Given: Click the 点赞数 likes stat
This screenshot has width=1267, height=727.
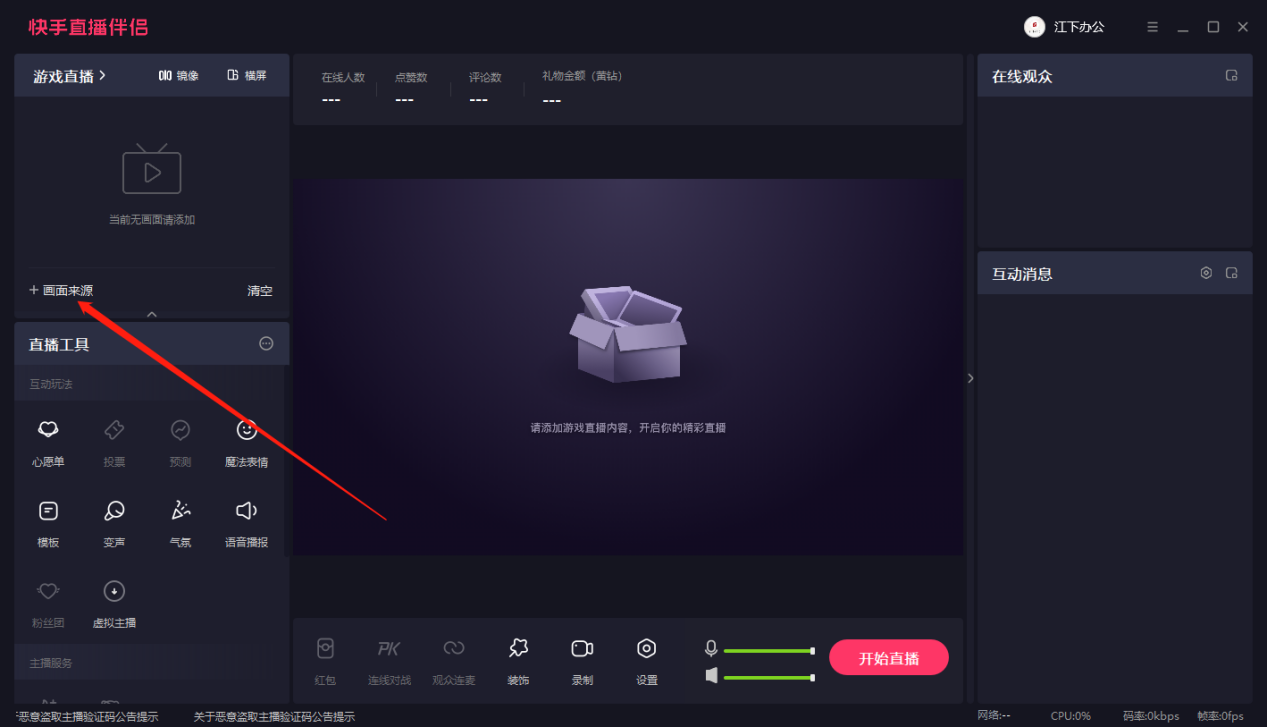Looking at the screenshot, I should click(x=411, y=88).
